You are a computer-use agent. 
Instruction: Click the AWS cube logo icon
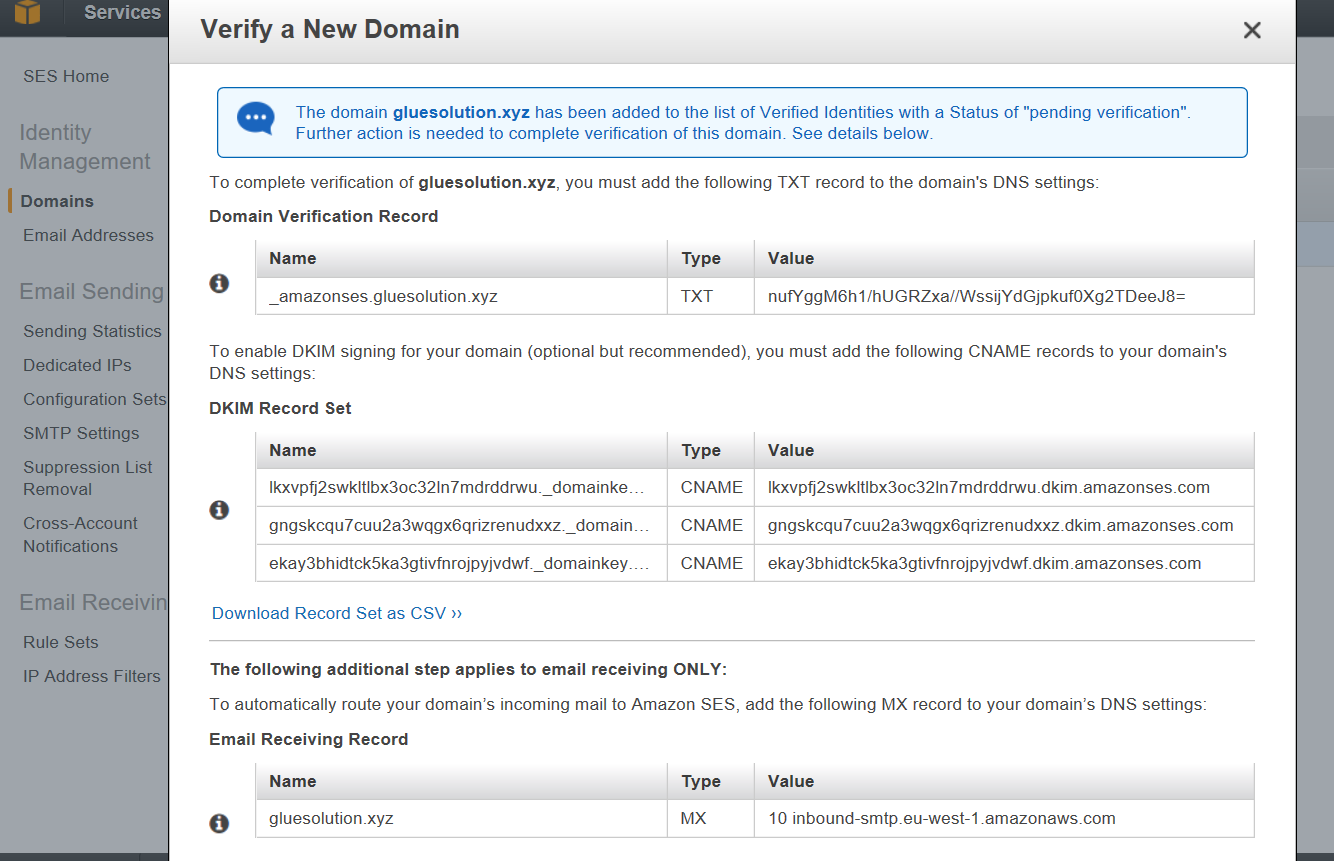[x=27, y=14]
